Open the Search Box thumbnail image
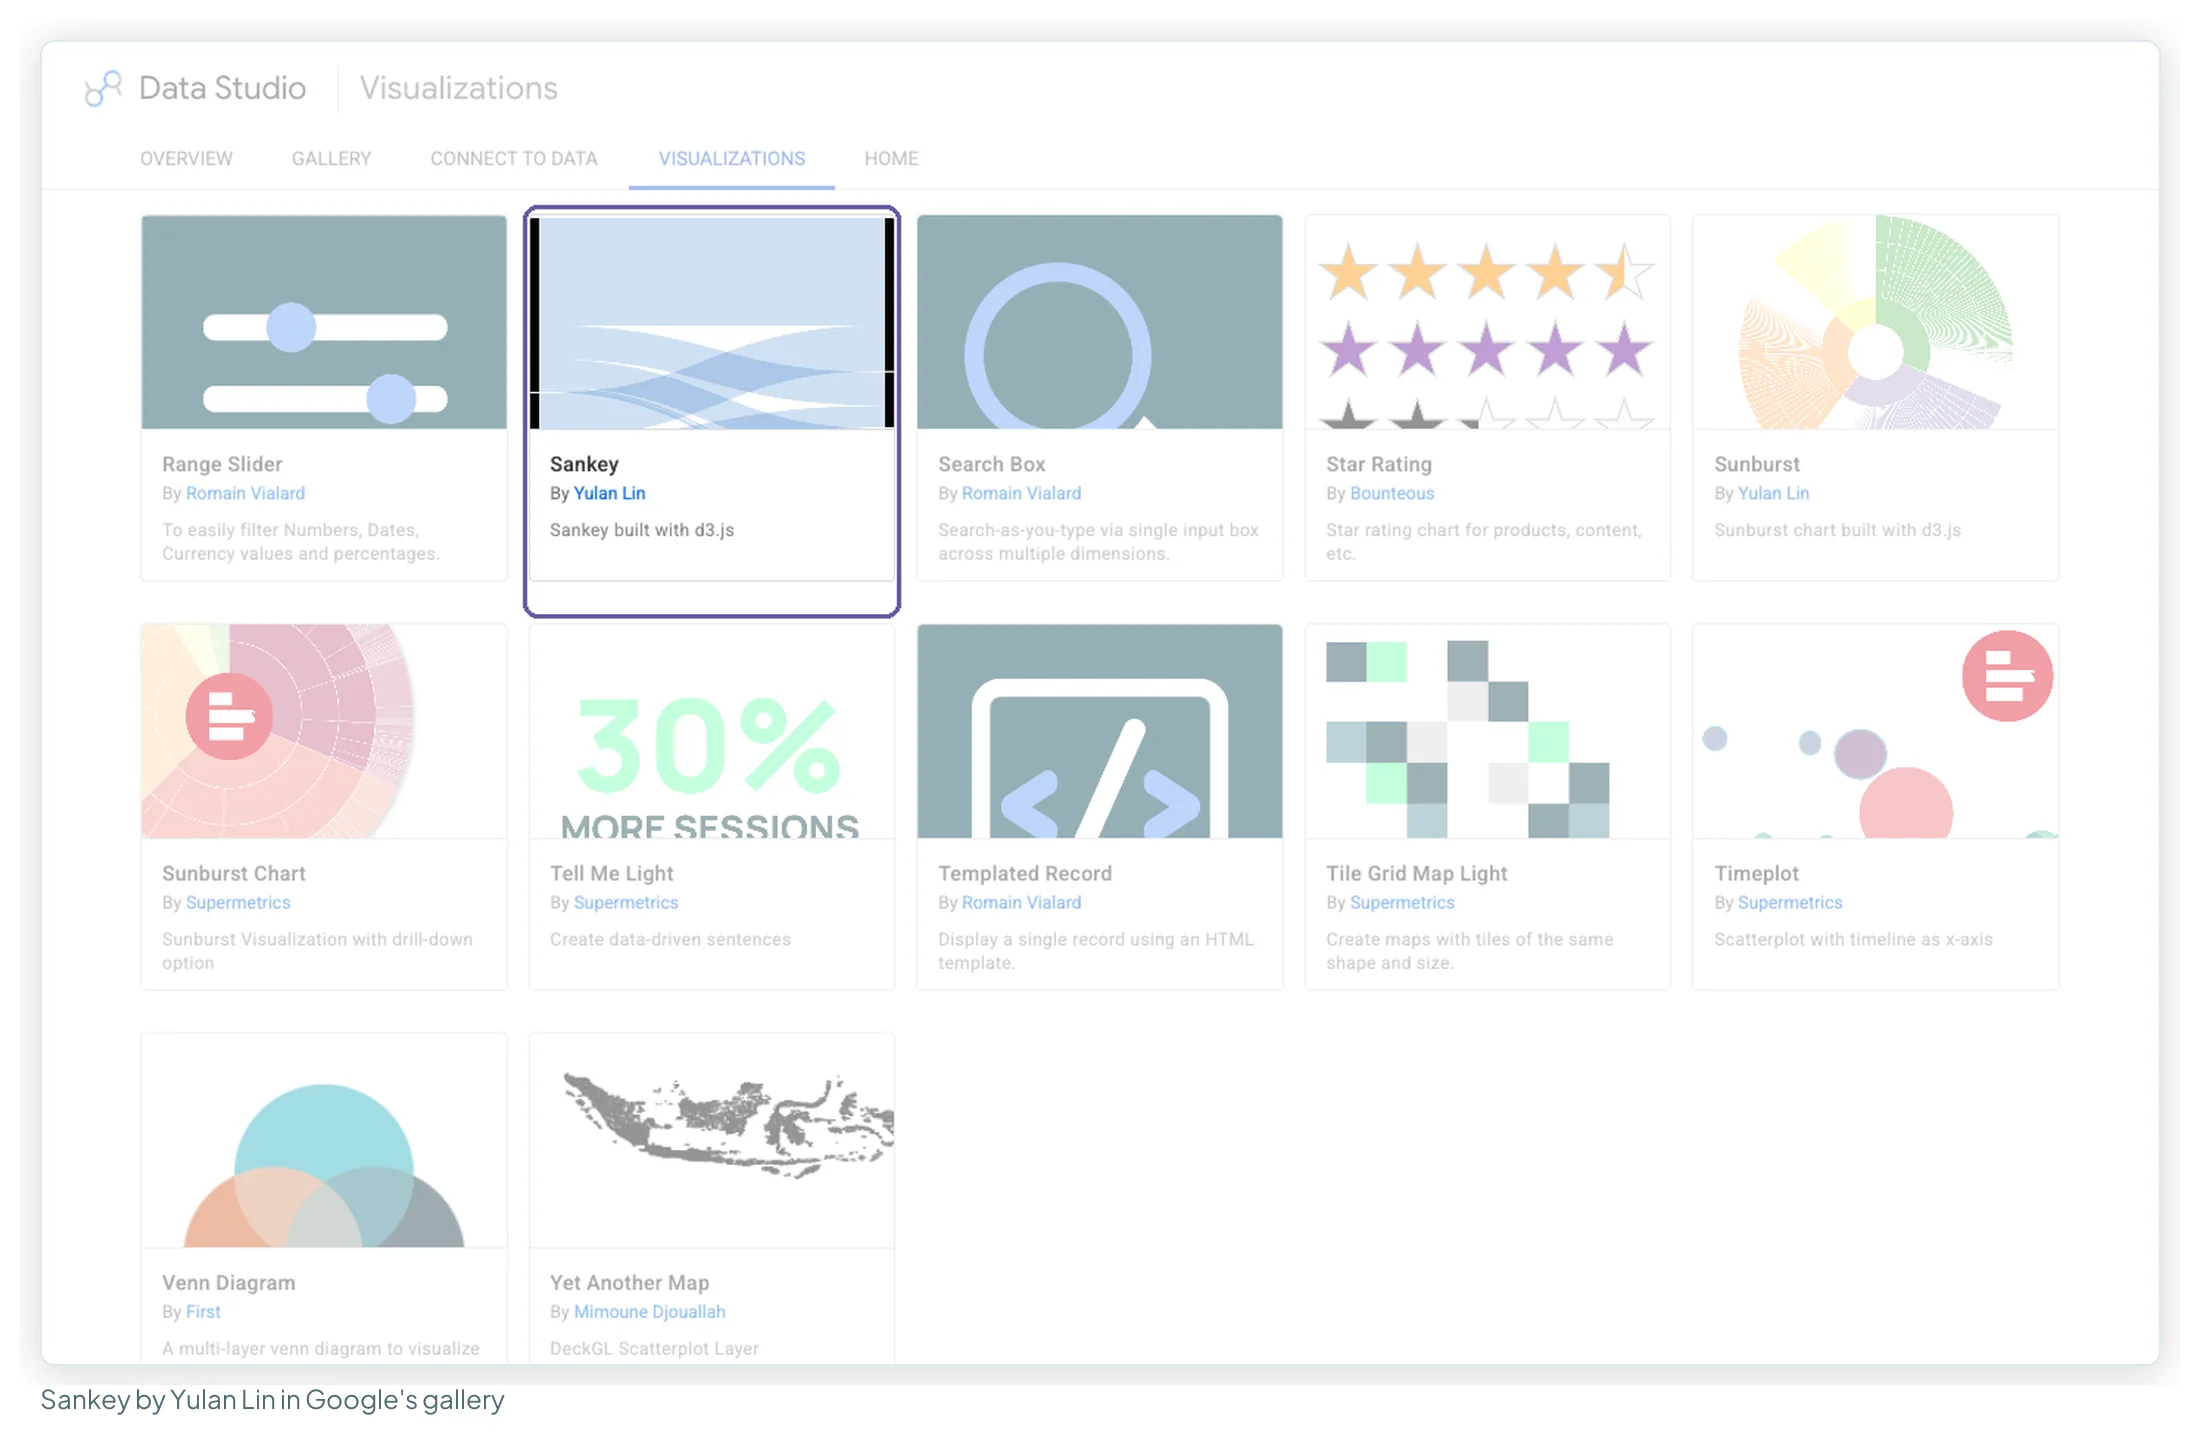The height and width of the screenshot is (1439, 2200). pos(1100,322)
